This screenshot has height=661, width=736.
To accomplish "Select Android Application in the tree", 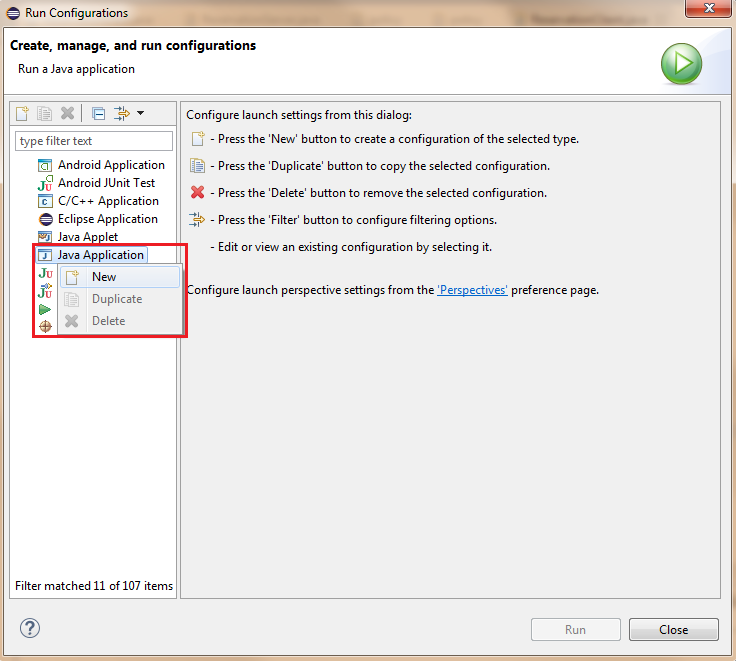I will (x=111, y=165).
